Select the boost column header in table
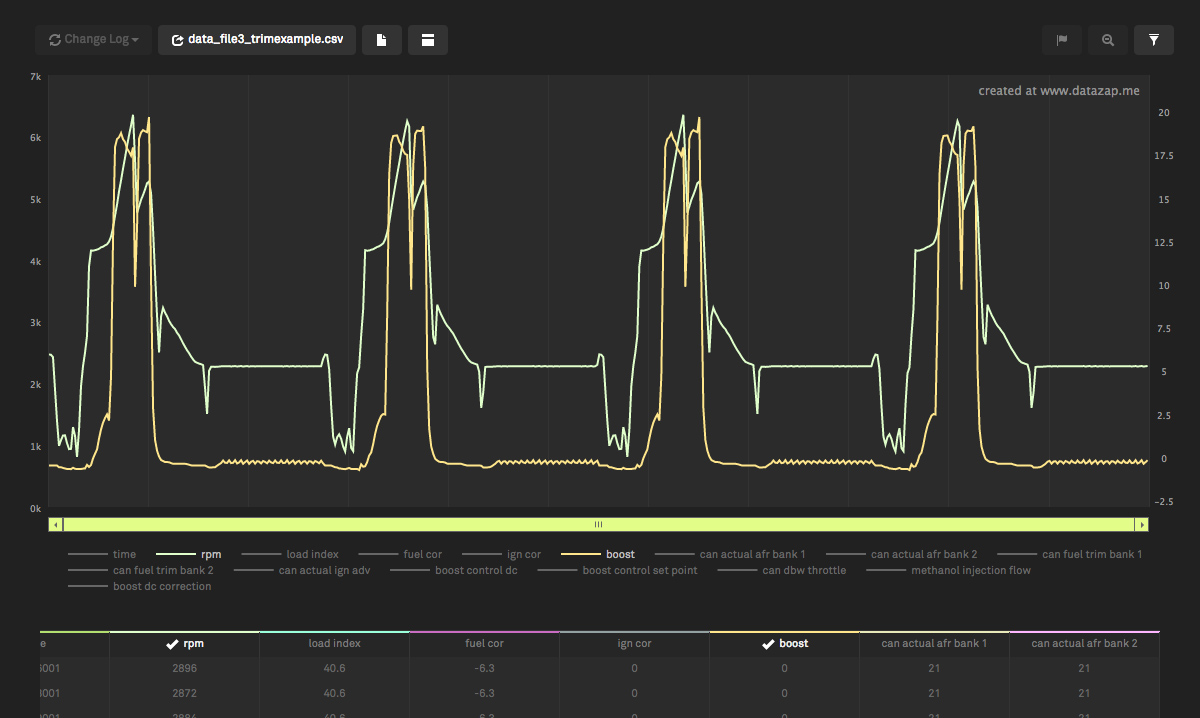 (784, 644)
